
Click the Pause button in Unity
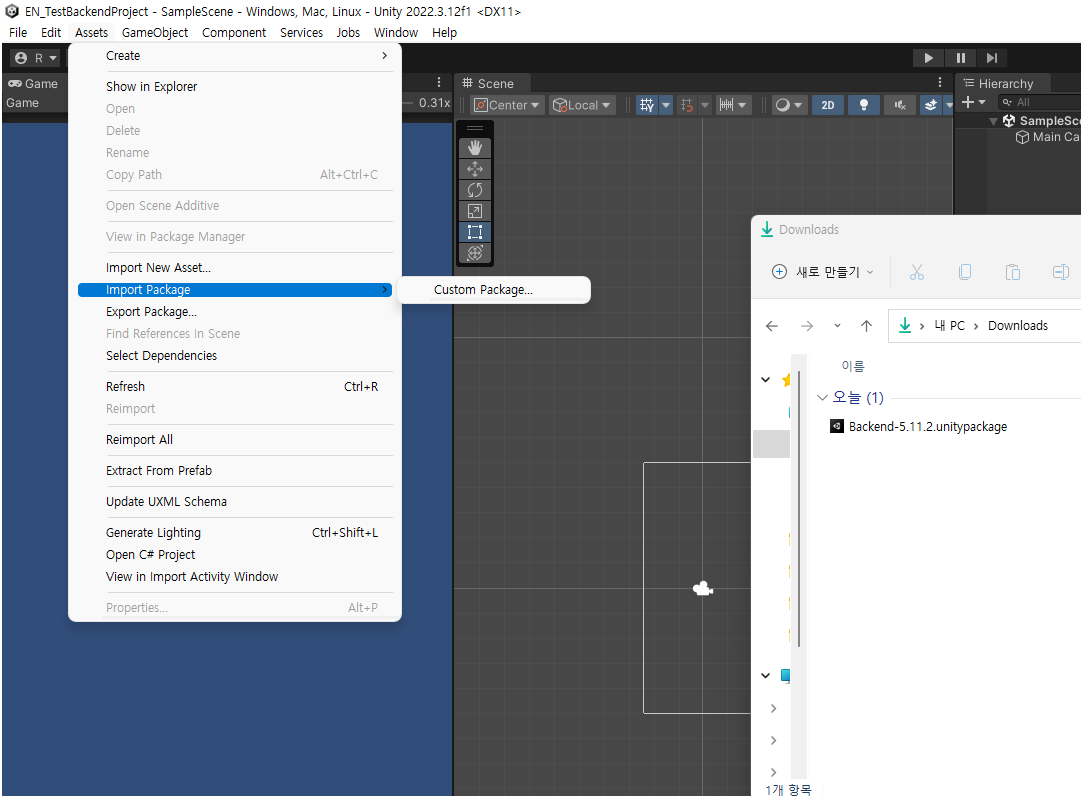(960, 58)
